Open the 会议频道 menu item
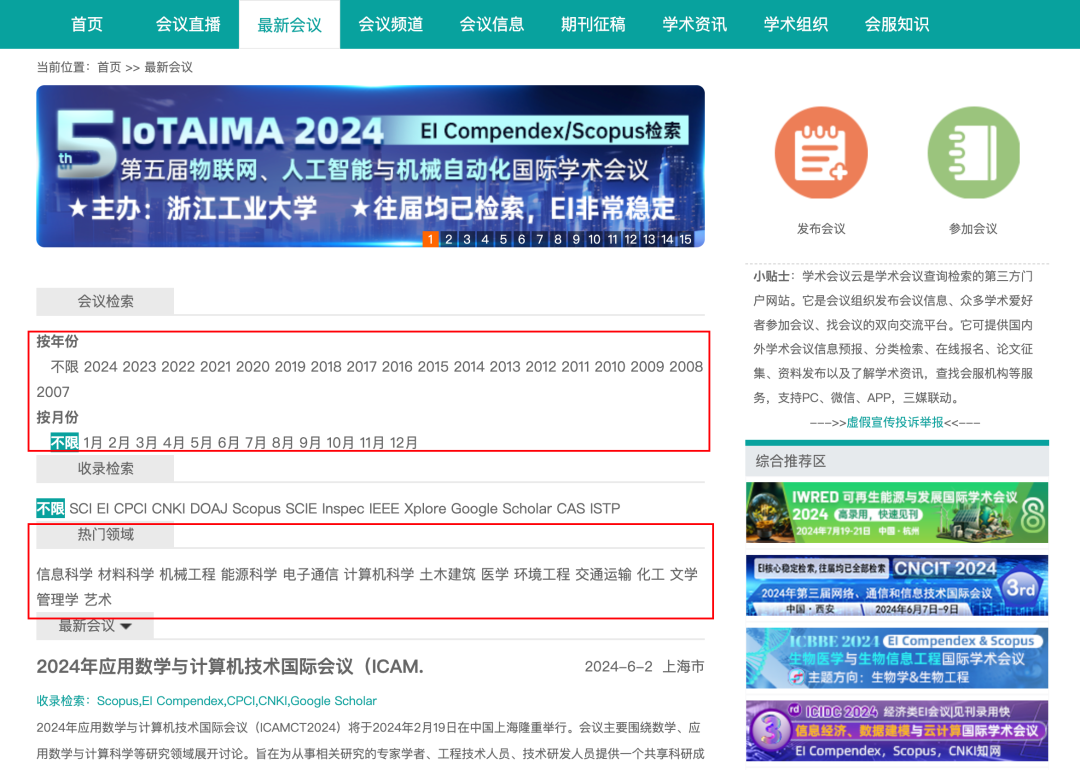The width and height of the screenshot is (1080, 770). (391, 24)
